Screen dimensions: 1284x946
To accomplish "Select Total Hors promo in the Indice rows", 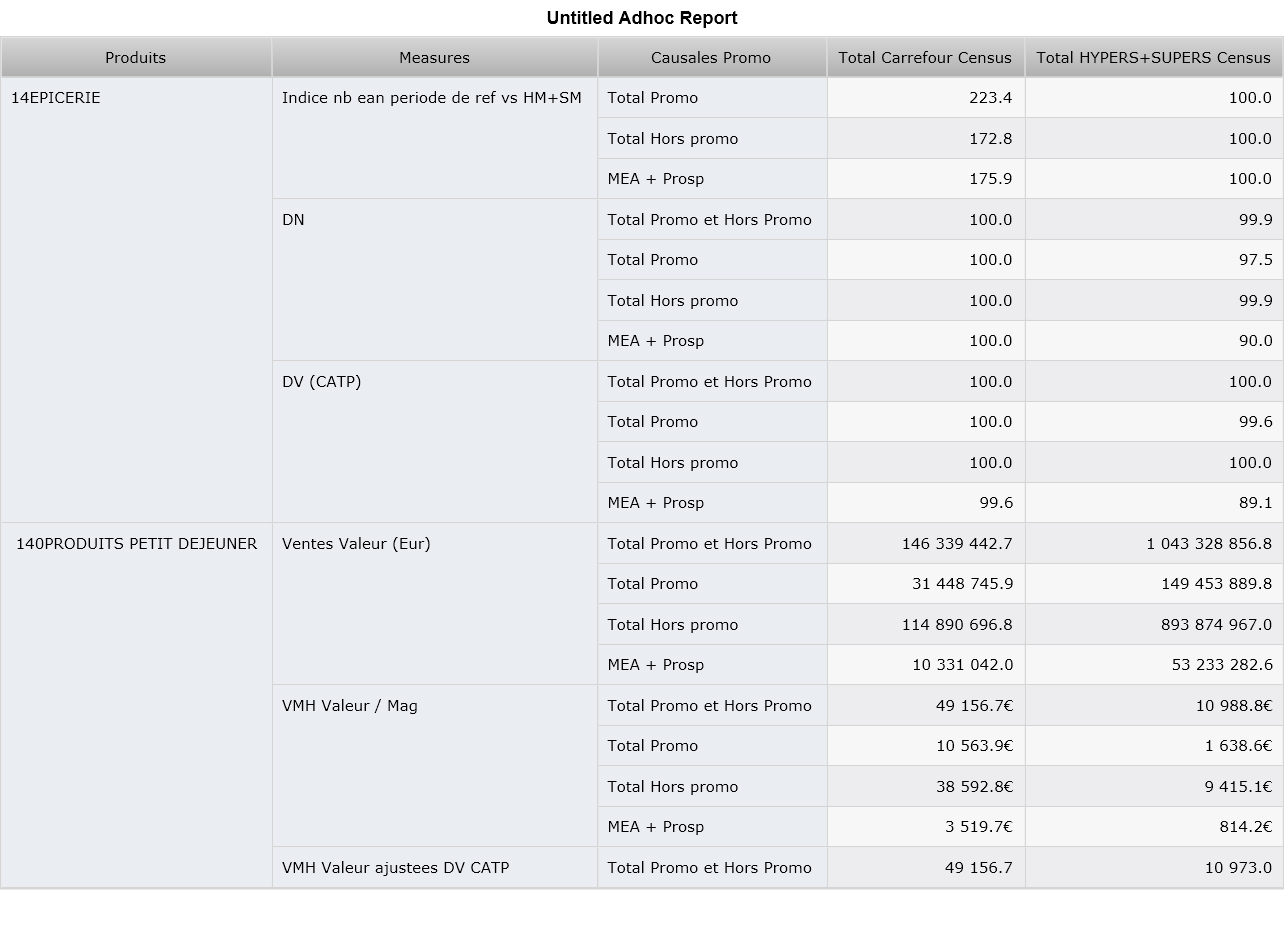I will 712,138.
